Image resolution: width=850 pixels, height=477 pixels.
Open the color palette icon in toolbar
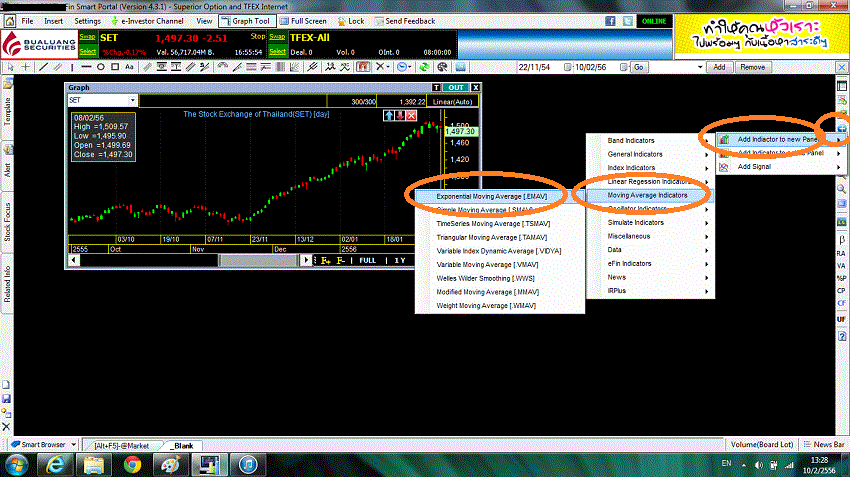click(x=442, y=67)
